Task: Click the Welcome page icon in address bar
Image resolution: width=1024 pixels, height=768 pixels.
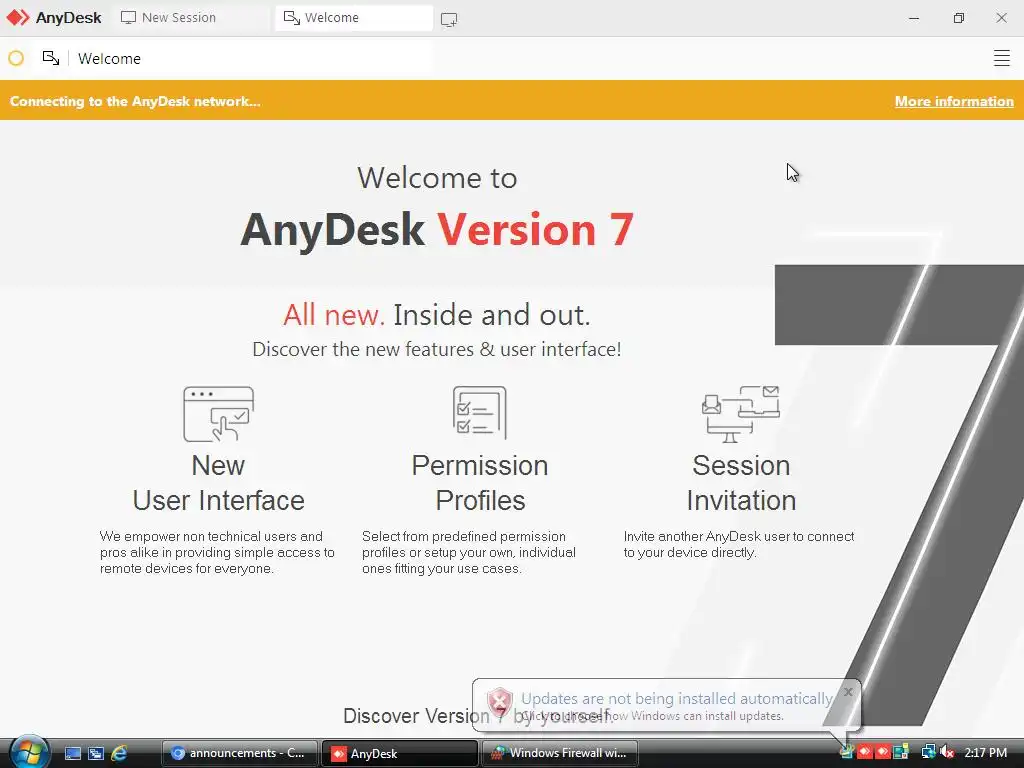Action: click(x=51, y=58)
